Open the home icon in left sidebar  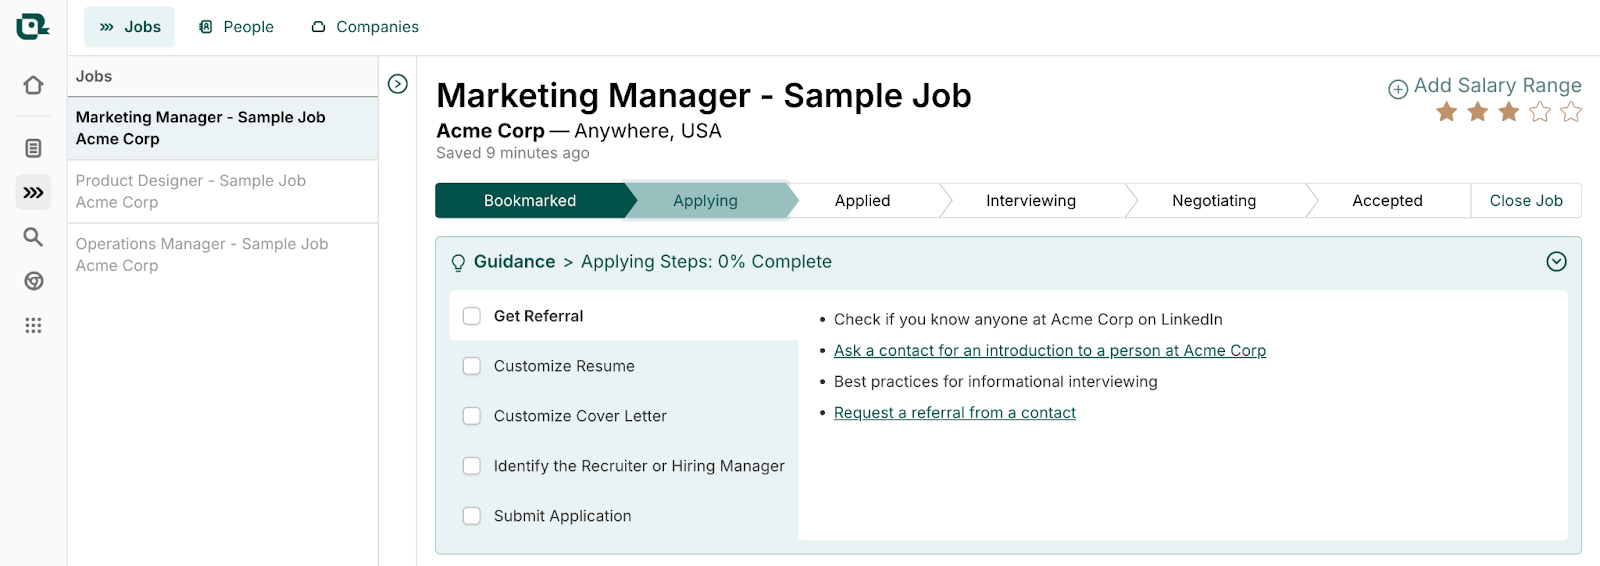click(x=33, y=85)
